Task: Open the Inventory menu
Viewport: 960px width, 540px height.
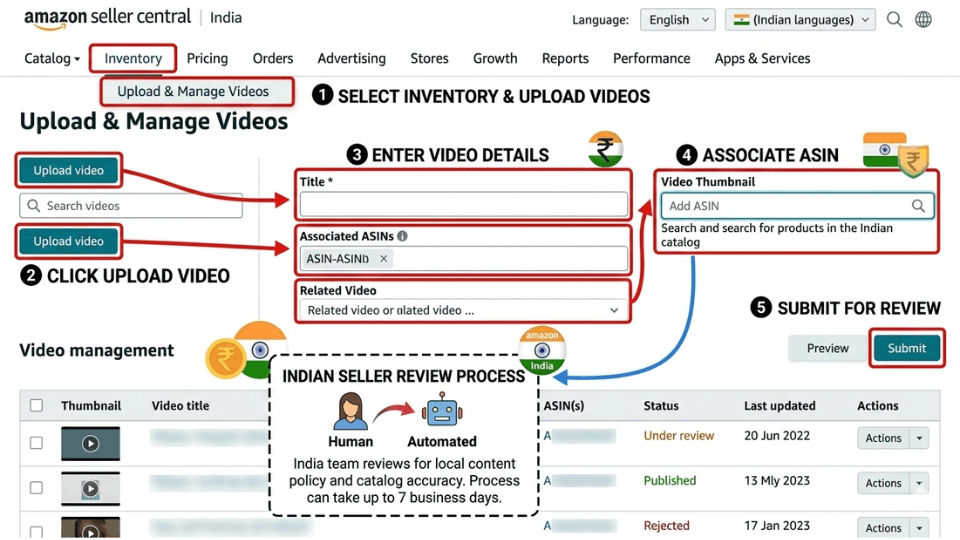Action: tap(133, 58)
